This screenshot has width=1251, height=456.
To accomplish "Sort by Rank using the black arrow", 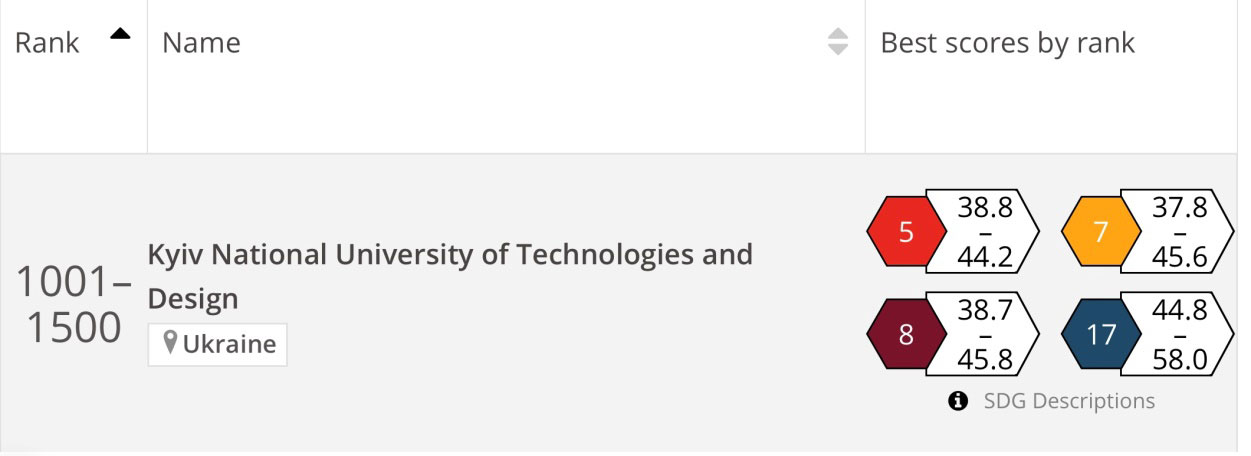I will pos(121,34).
